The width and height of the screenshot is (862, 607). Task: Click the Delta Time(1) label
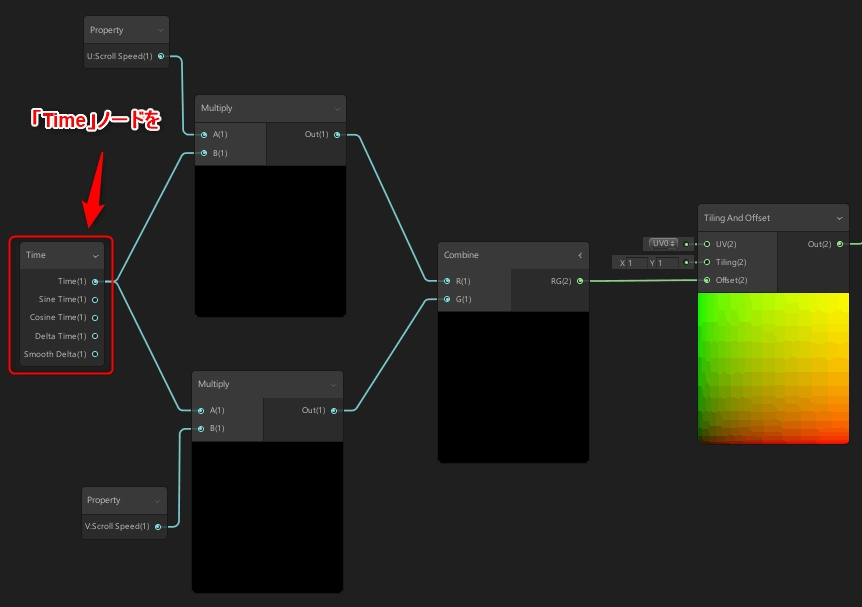tap(60, 336)
